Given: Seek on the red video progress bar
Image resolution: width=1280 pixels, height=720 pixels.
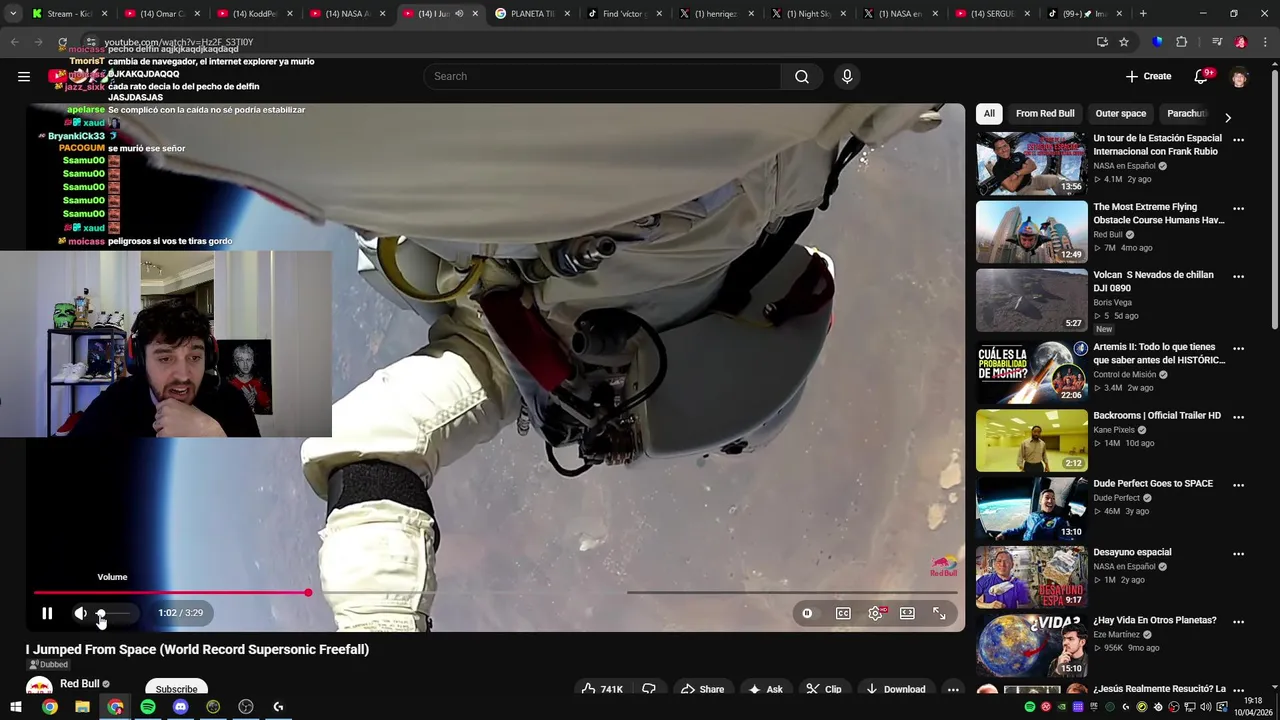Looking at the screenshot, I should 495,593.
